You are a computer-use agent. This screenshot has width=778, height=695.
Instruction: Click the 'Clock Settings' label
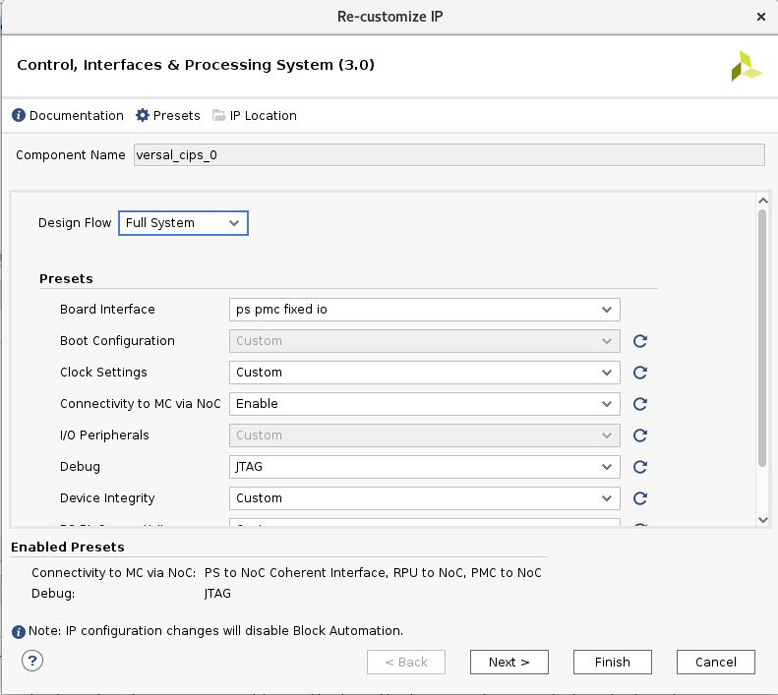tap(104, 372)
